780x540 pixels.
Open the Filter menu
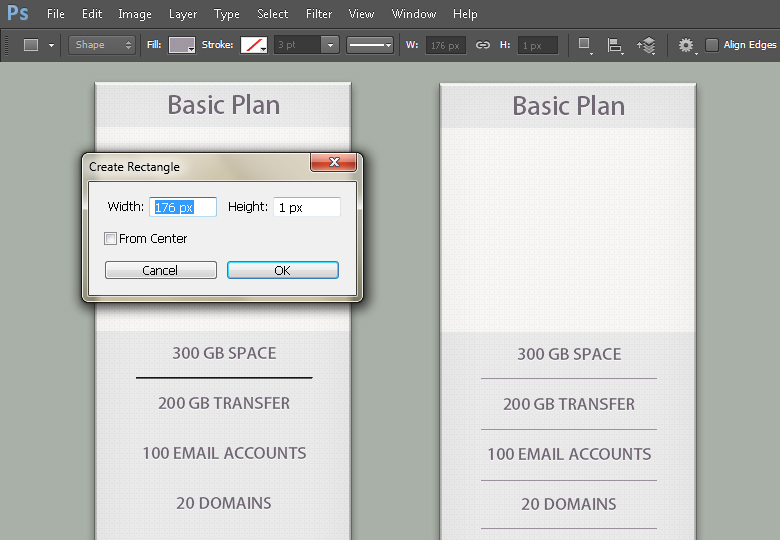tap(319, 14)
